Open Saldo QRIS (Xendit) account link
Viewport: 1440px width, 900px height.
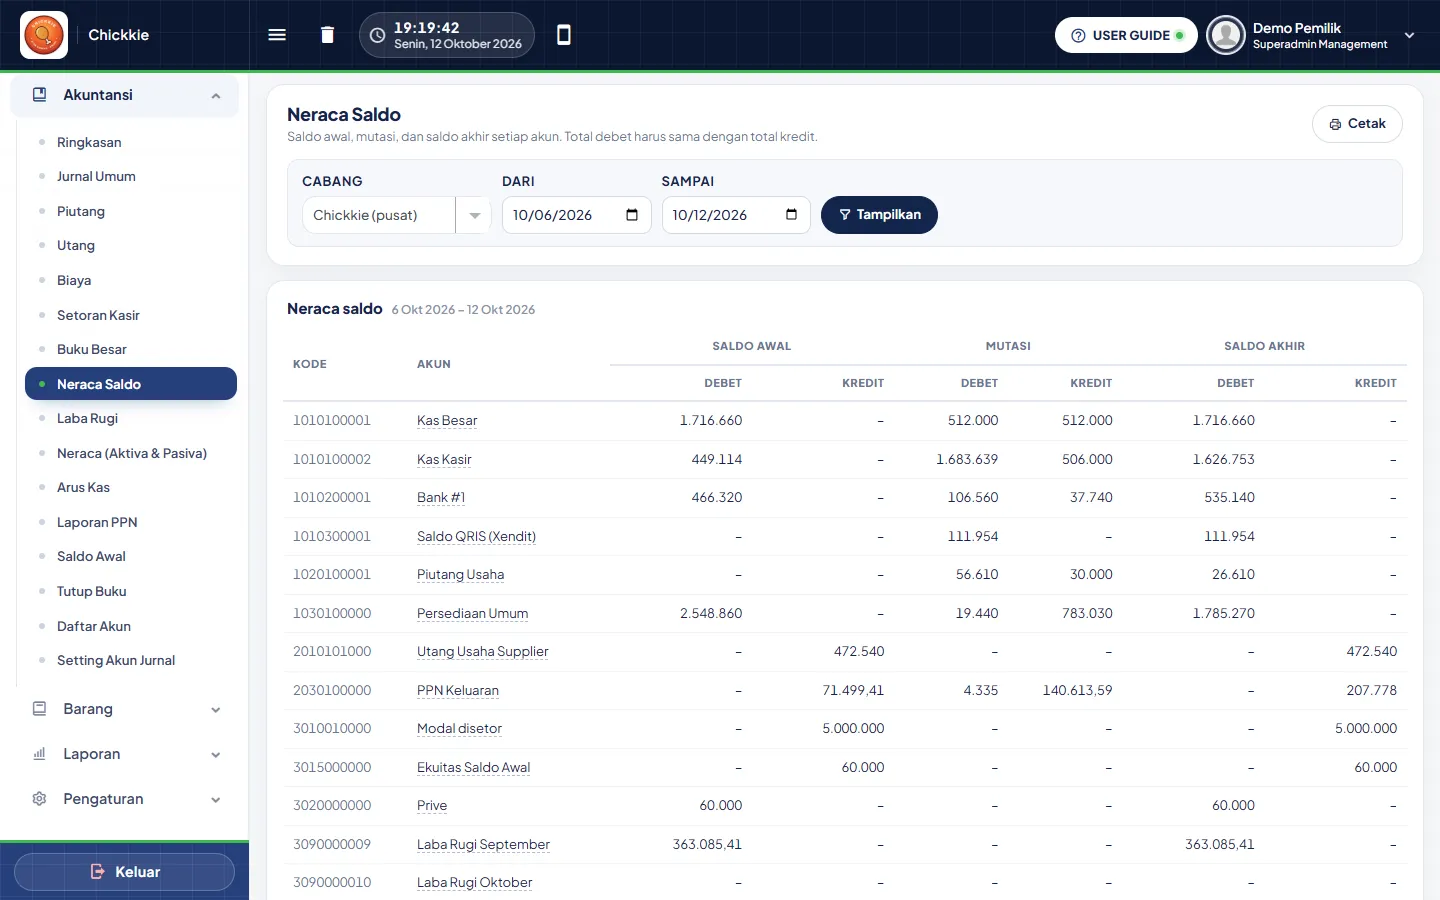click(x=476, y=537)
